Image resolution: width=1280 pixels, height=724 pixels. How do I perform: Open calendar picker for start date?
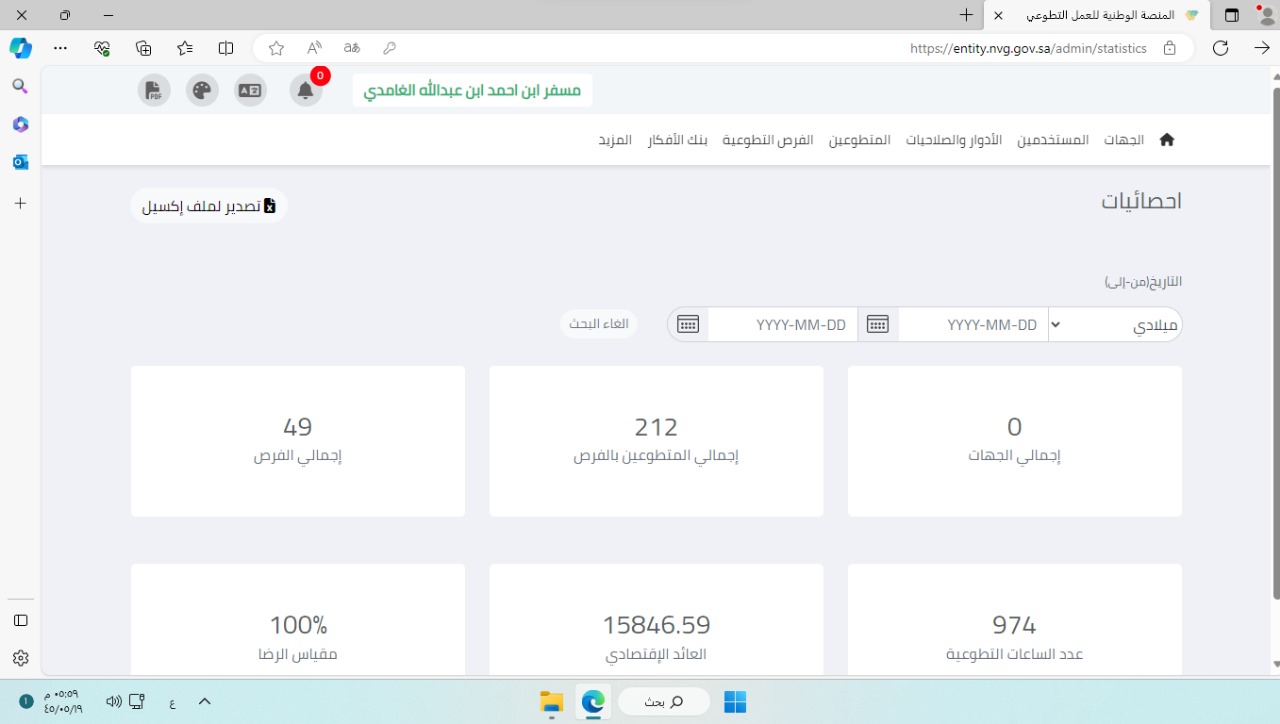pos(877,324)
